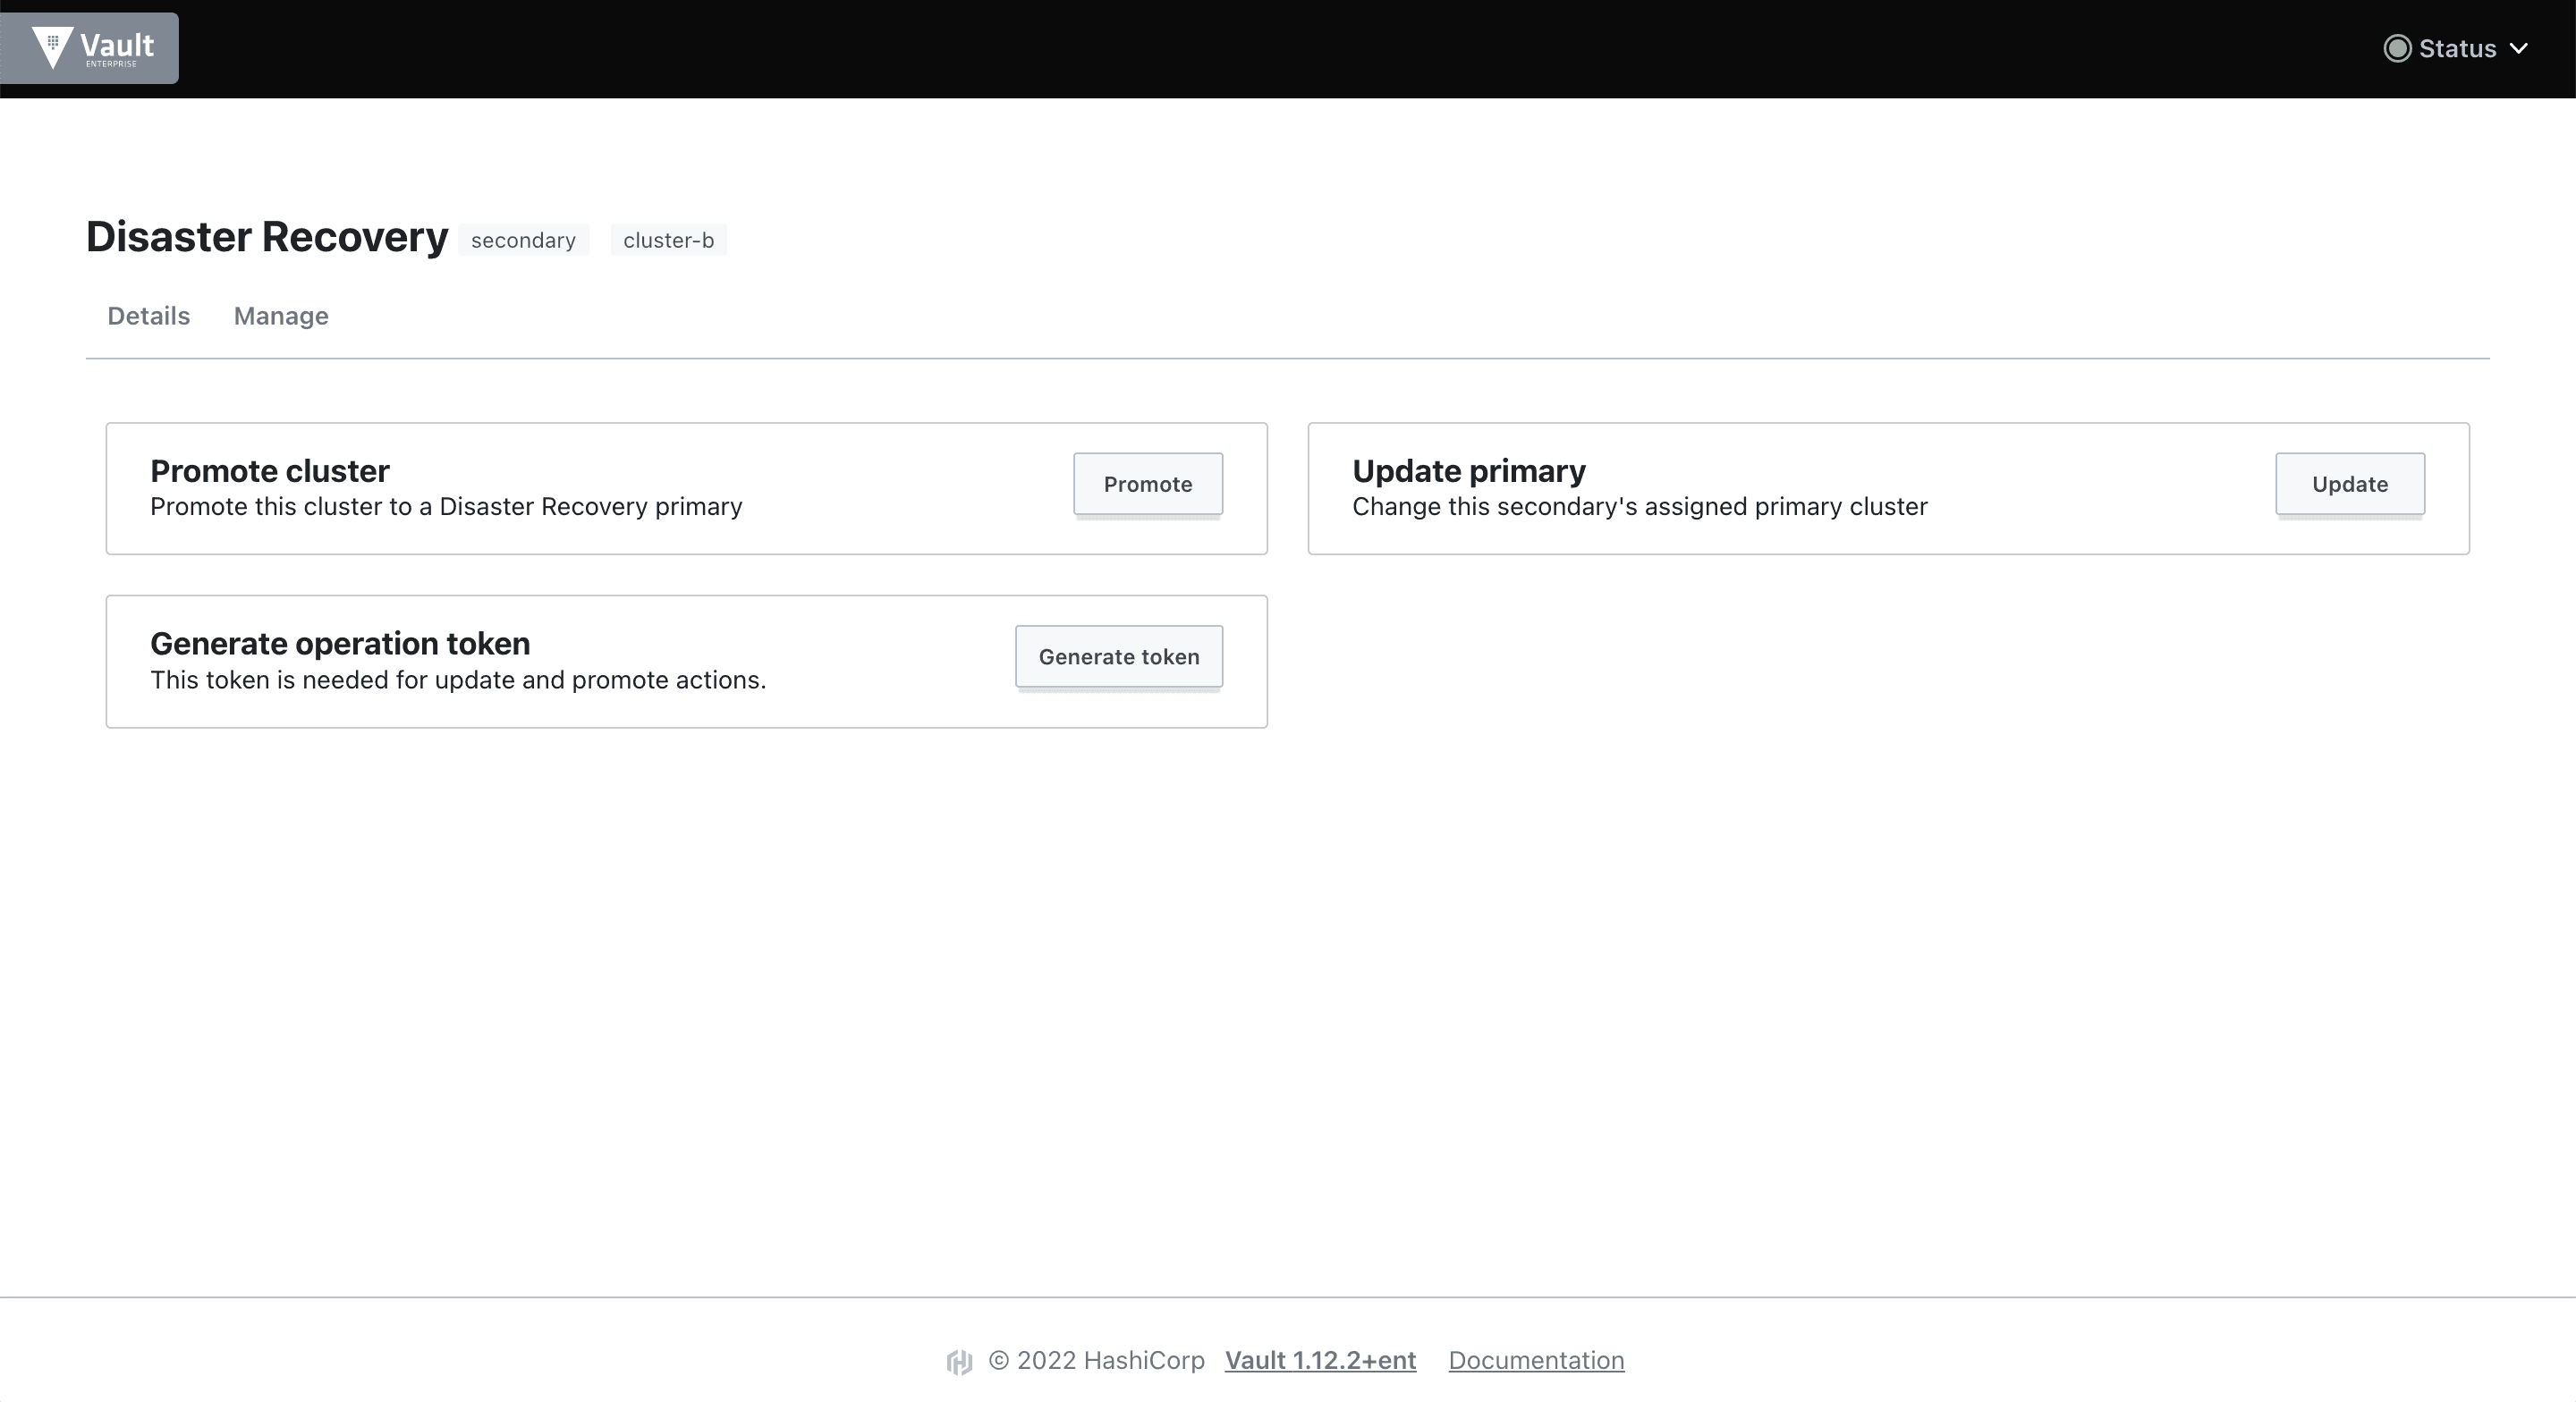The width and height of the screenshot is (2576, 1402).
Task: Open the Vault Documentation link
Action: click(1537, 1361)
